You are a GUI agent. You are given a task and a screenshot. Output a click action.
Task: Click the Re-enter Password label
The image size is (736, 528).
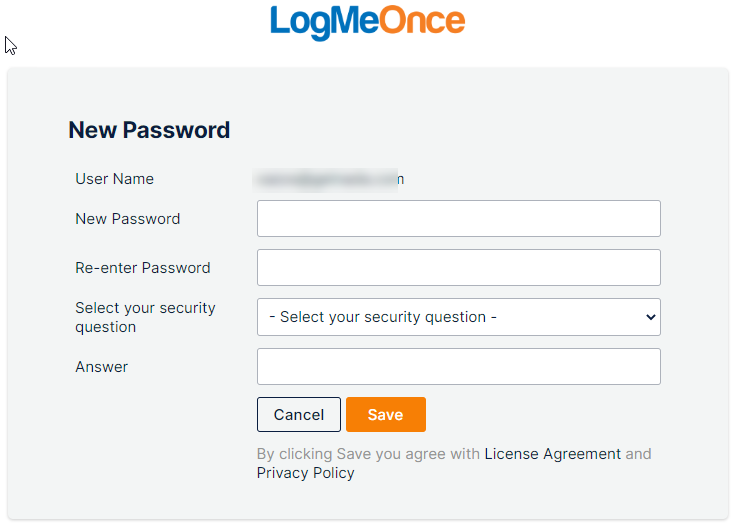coord(143,268)
